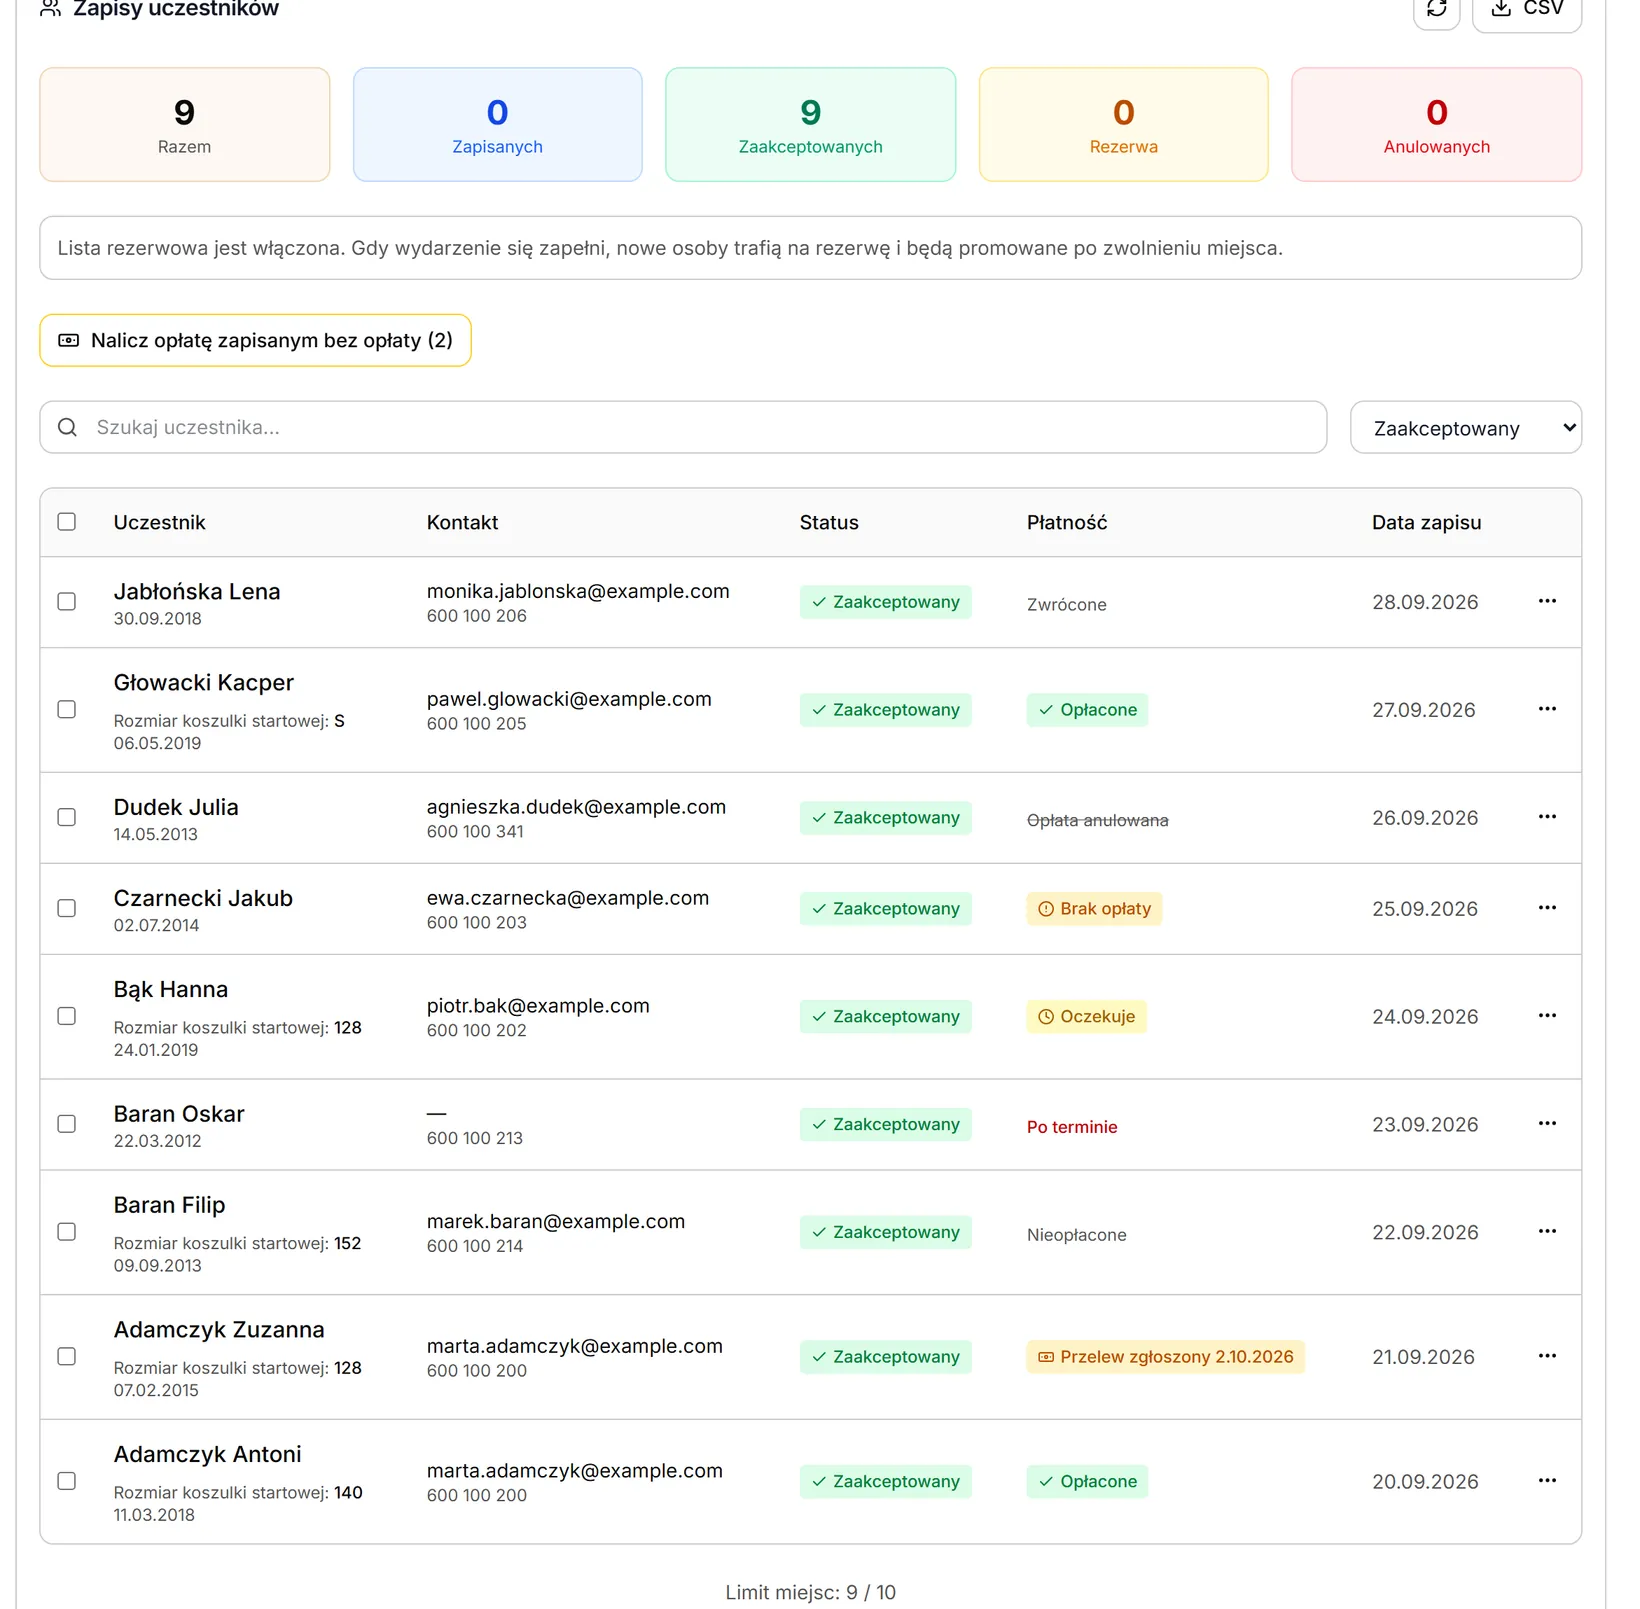Open more actions for Bąk Hanna
The width and height of the screenshot is (1640, 1609).
(x=1547, y=1016)
